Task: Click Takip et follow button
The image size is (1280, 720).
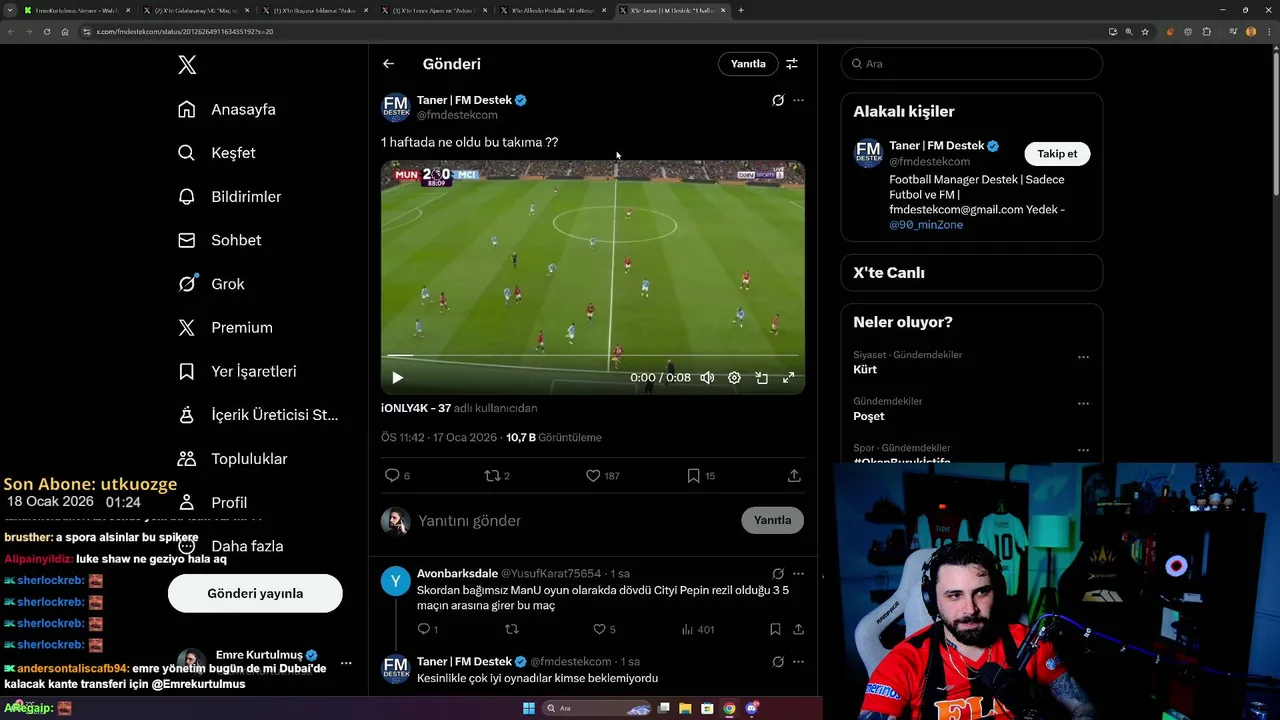Action: [1057, 154]
